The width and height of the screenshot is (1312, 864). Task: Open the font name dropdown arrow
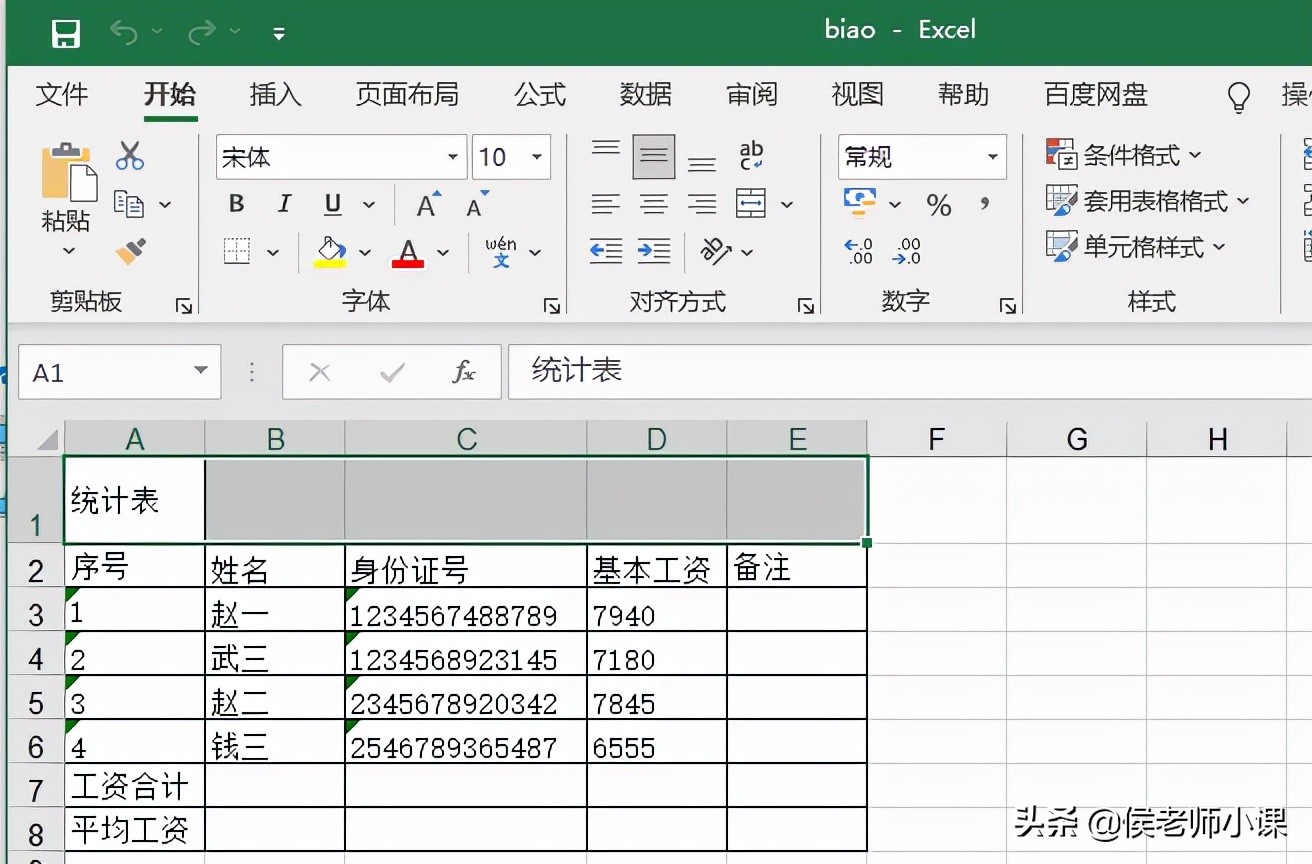click(x=453, y=157)
